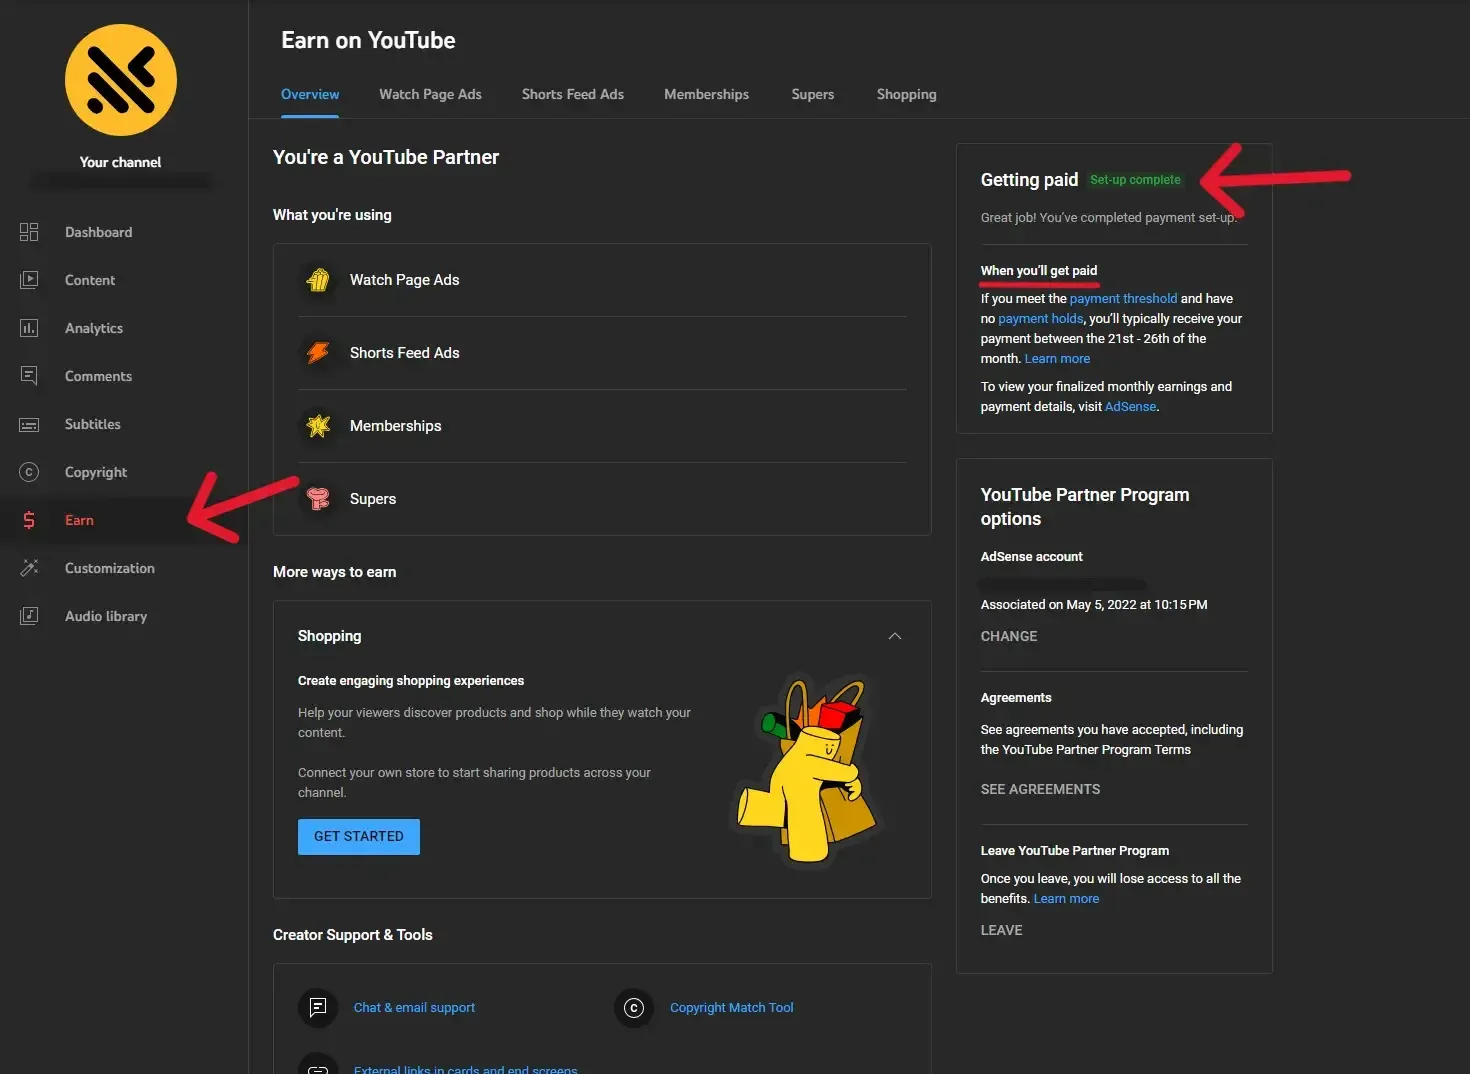Open Chat & email support link
Viewport: 1470px width, 1074px height.
(414, 1007)
